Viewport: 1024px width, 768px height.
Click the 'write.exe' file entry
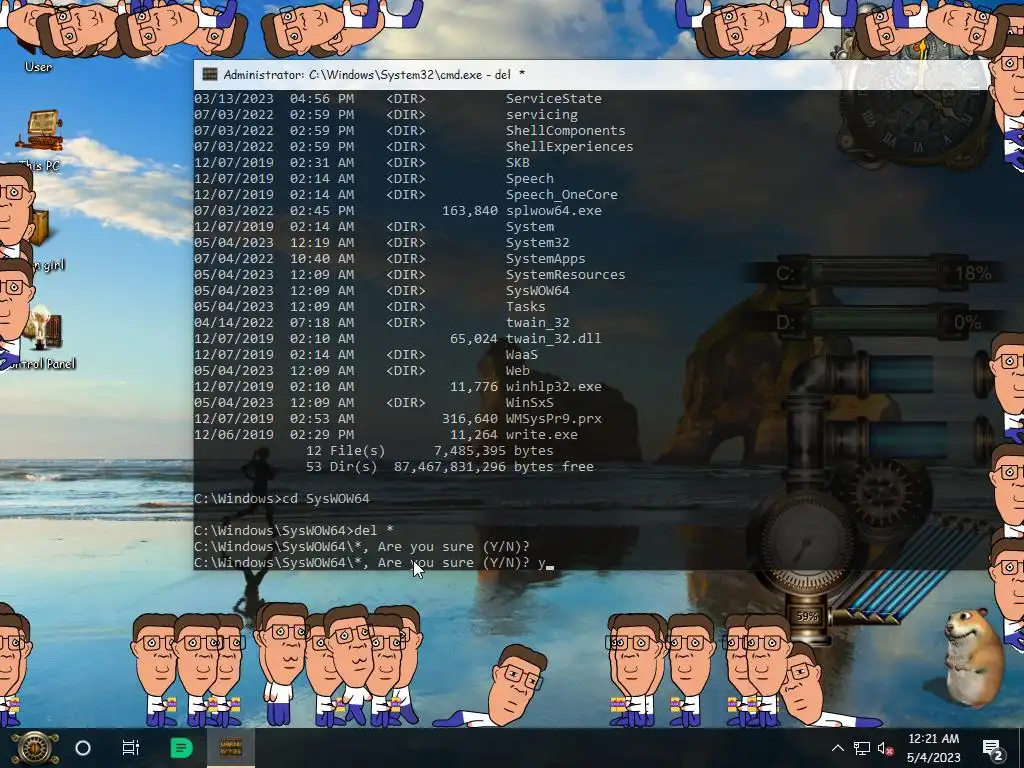click(542, 434)
